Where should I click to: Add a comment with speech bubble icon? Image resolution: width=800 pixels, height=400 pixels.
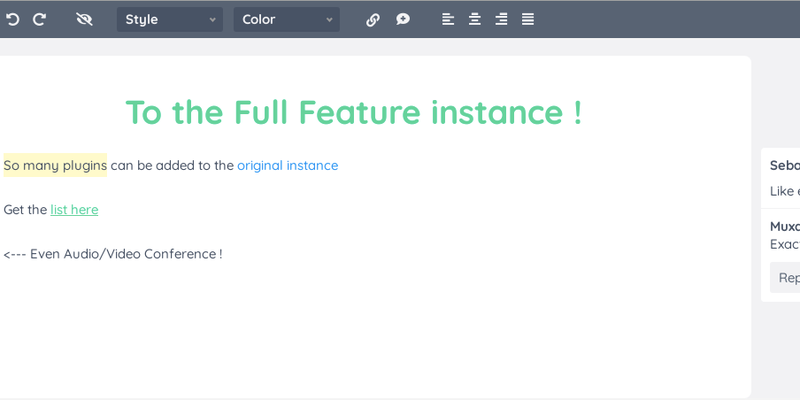[403, 19]
